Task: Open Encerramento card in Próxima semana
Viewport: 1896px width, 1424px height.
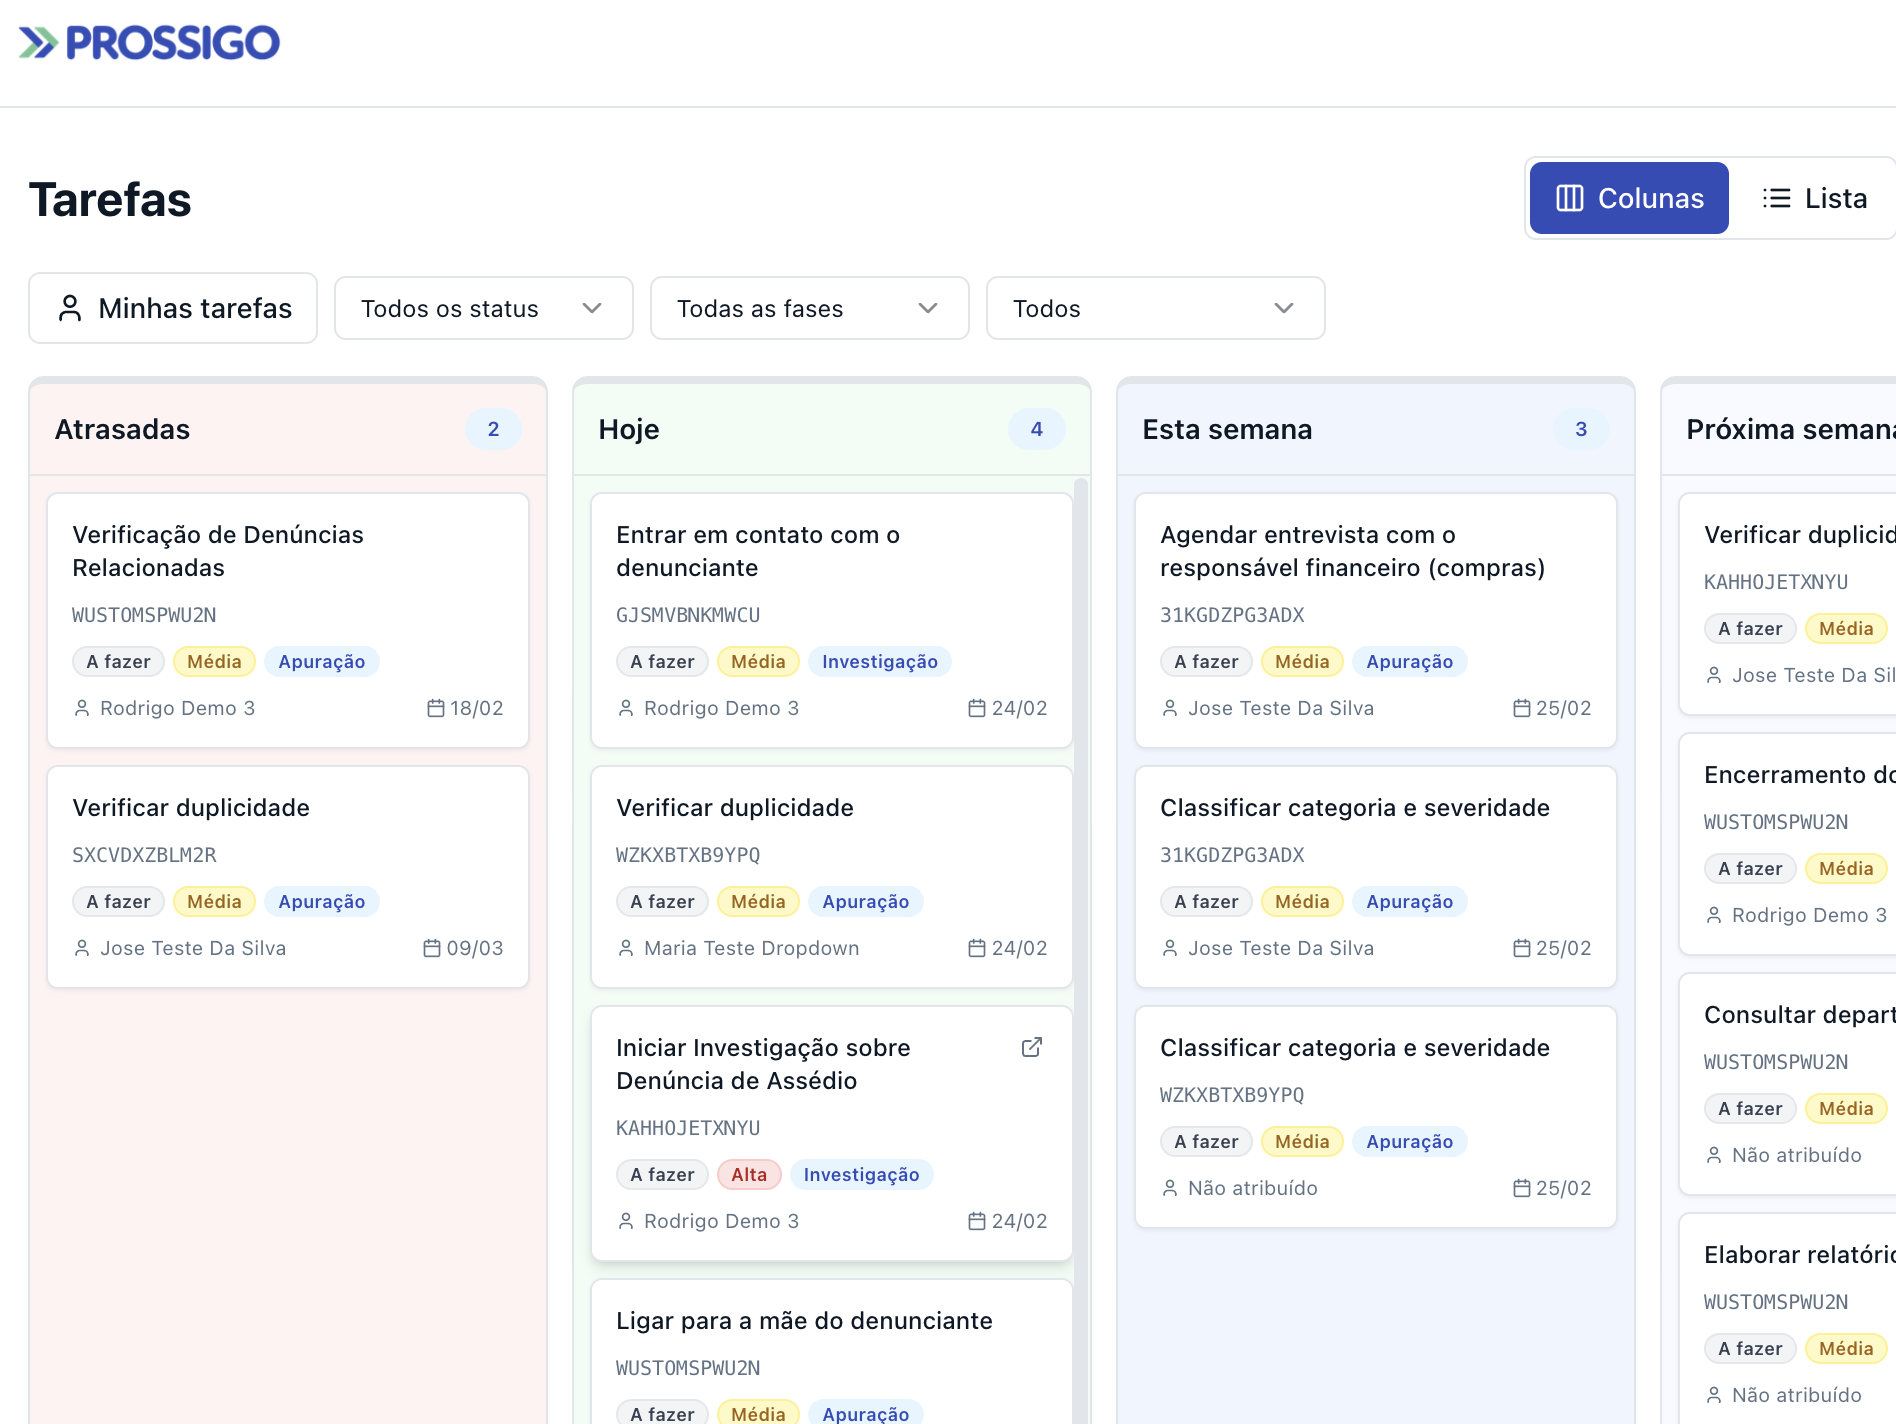Action: (1788, 844)
